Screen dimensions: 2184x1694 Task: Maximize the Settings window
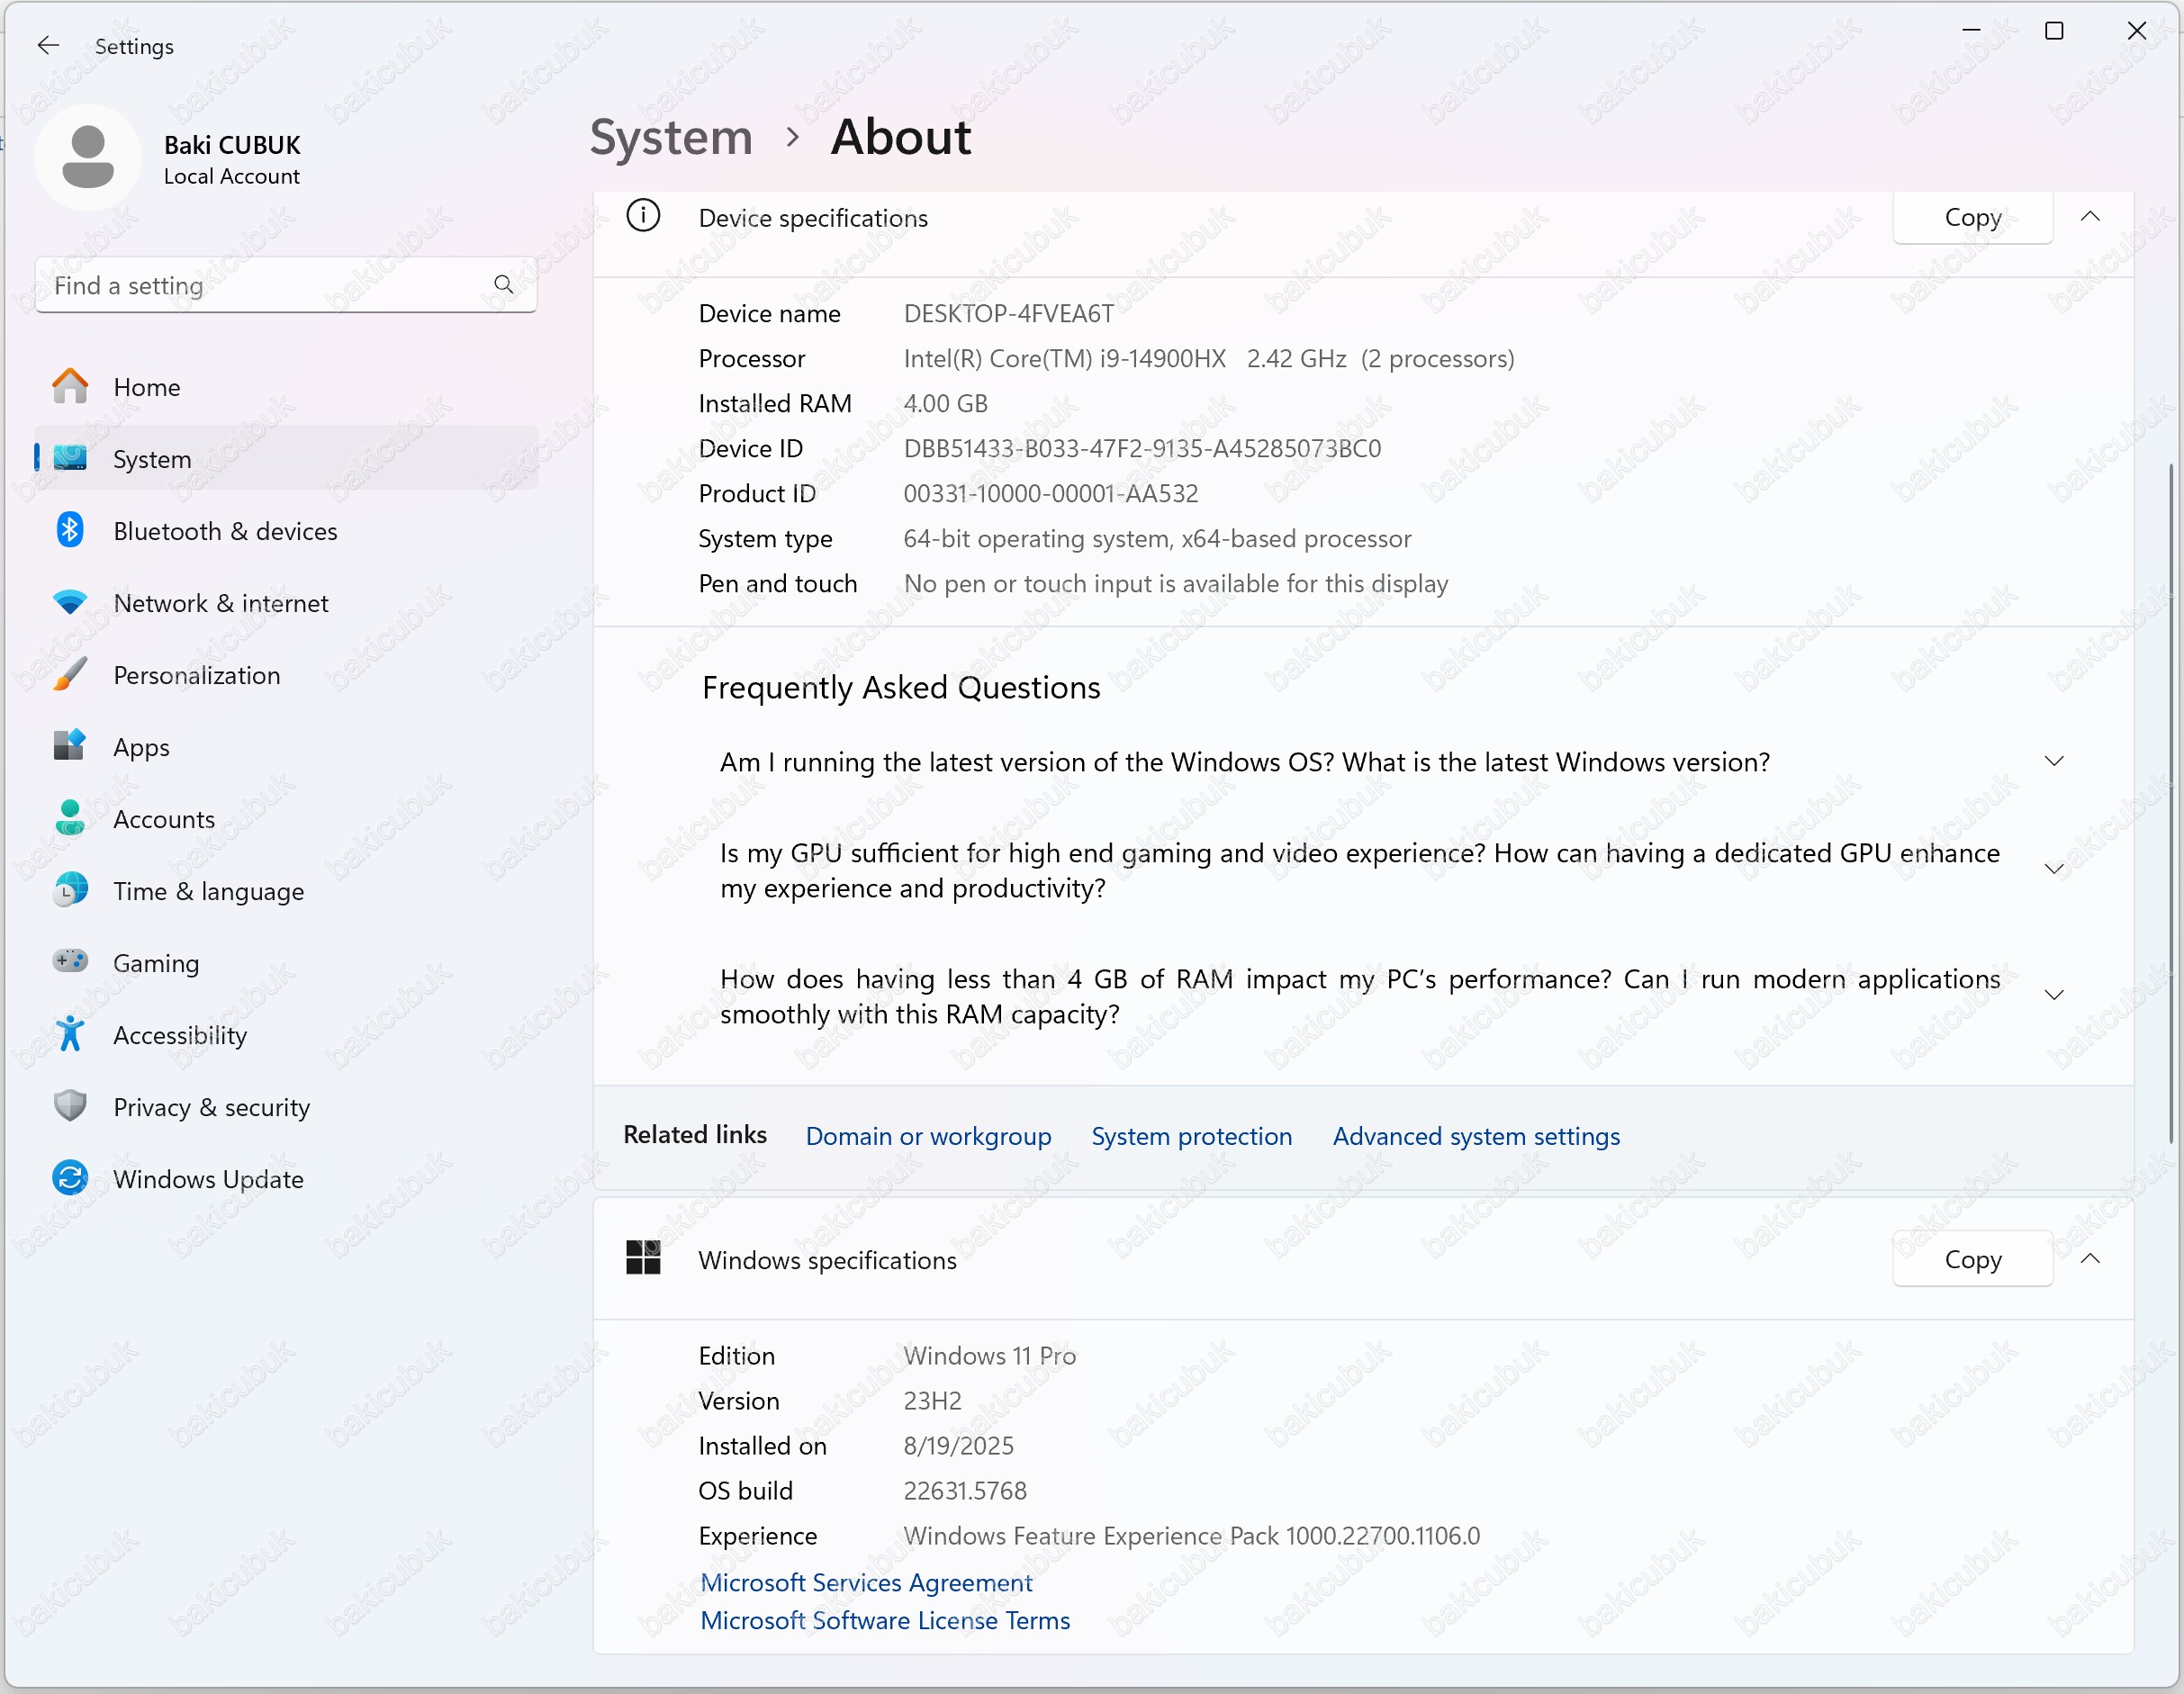2054,31
